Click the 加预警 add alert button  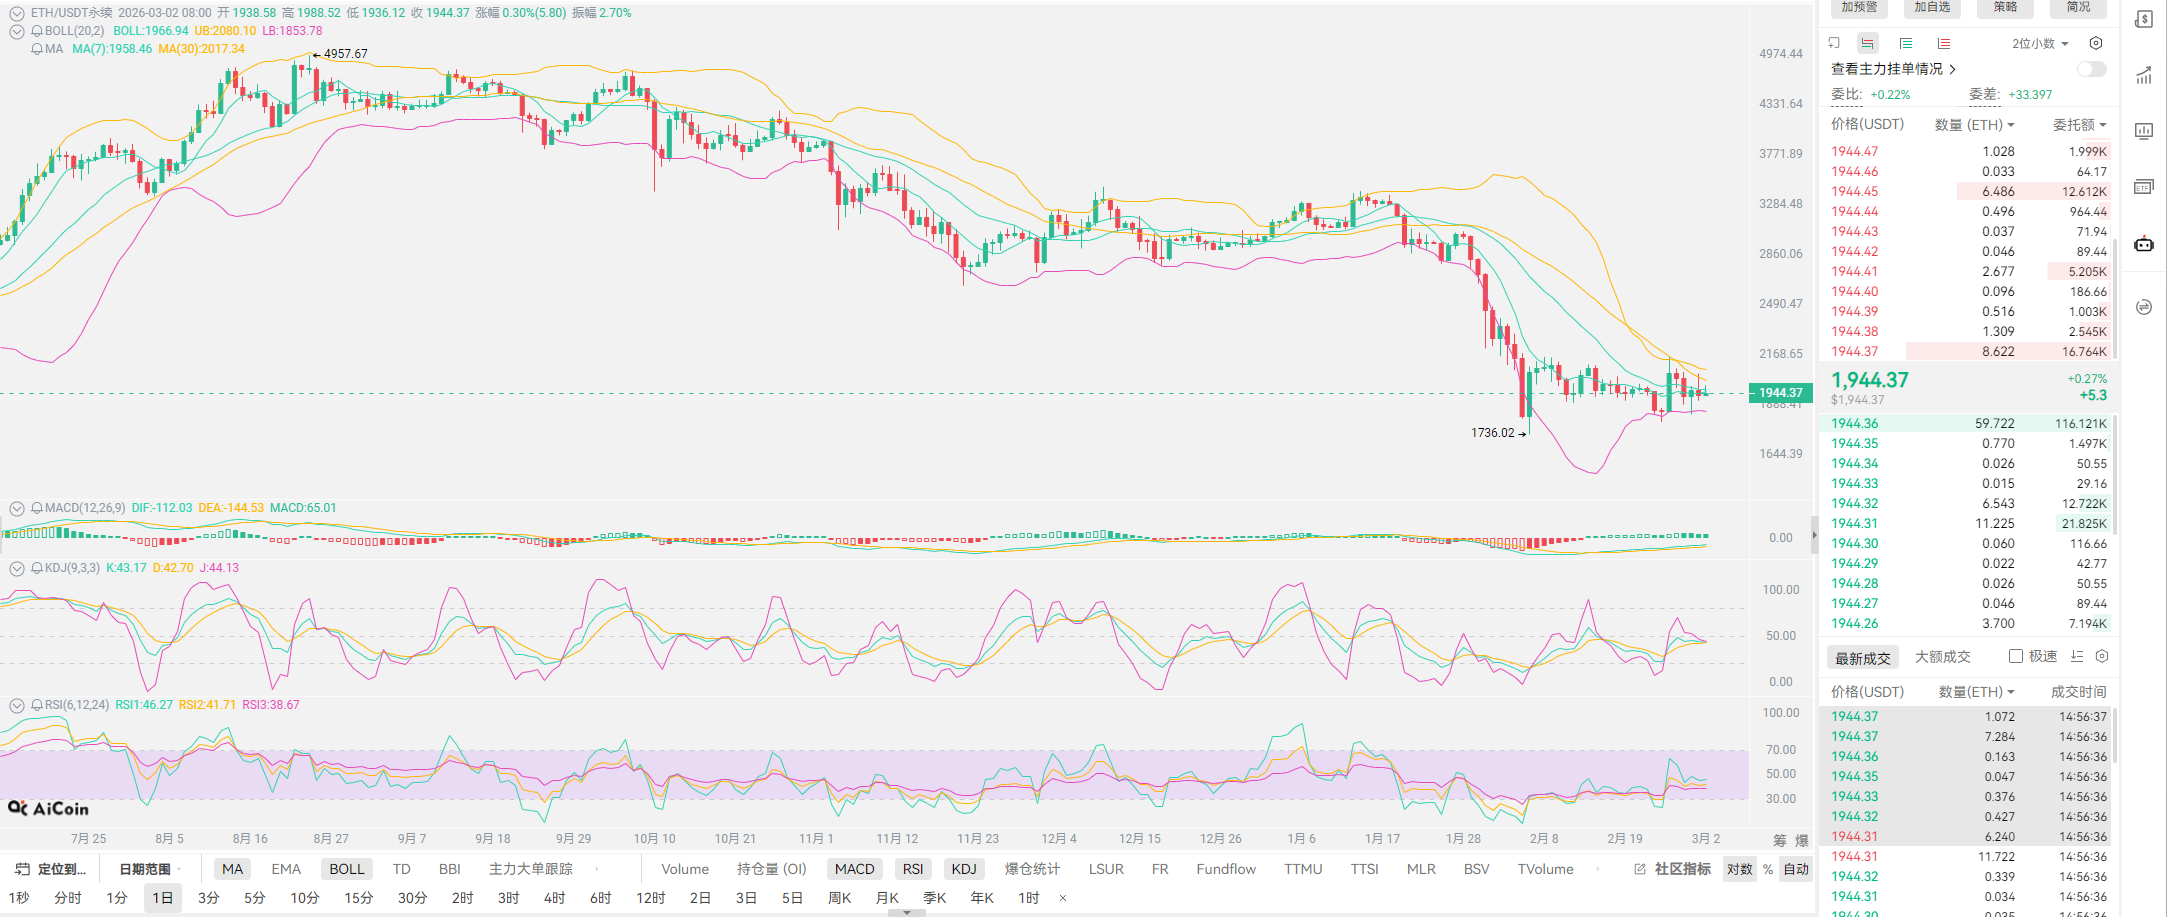coord(1859,8)
